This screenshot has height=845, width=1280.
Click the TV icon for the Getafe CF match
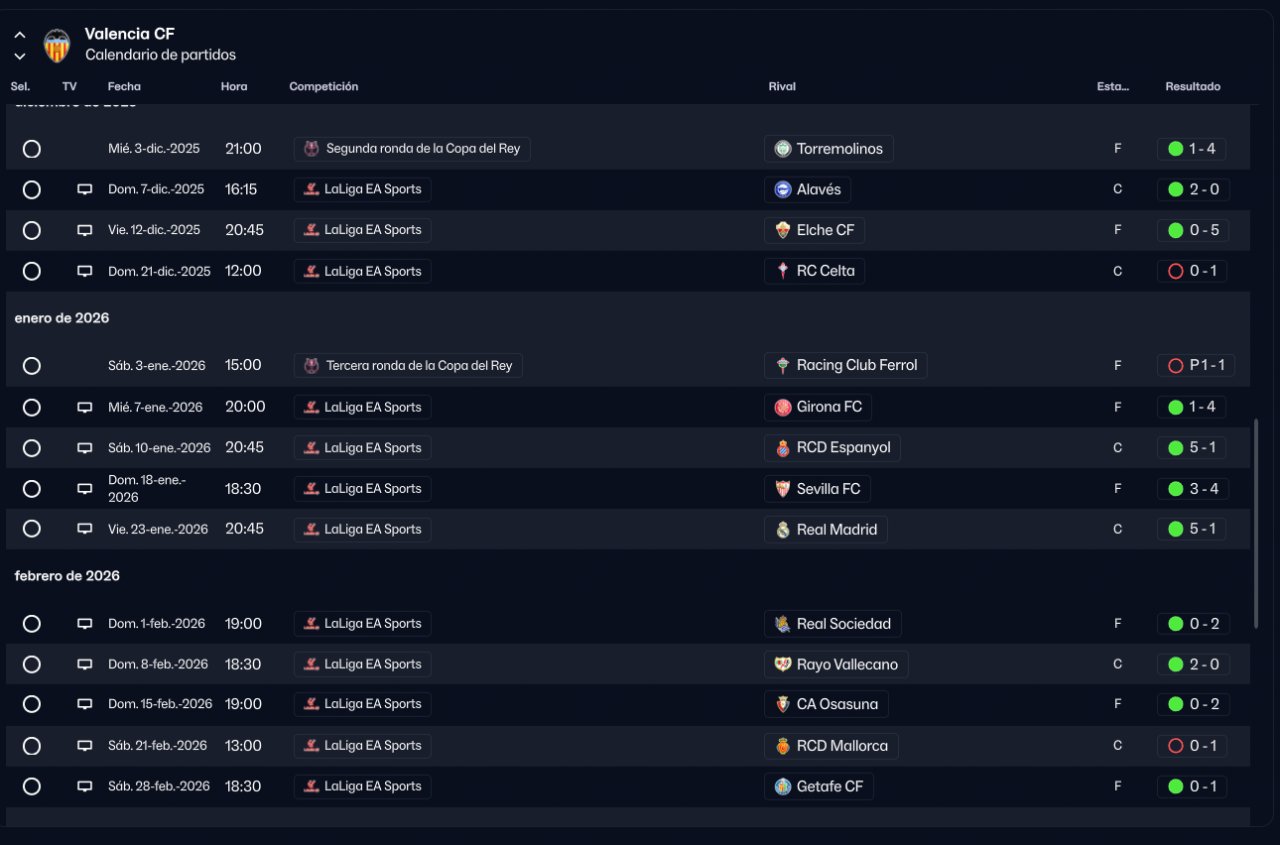tap(85, 787)
